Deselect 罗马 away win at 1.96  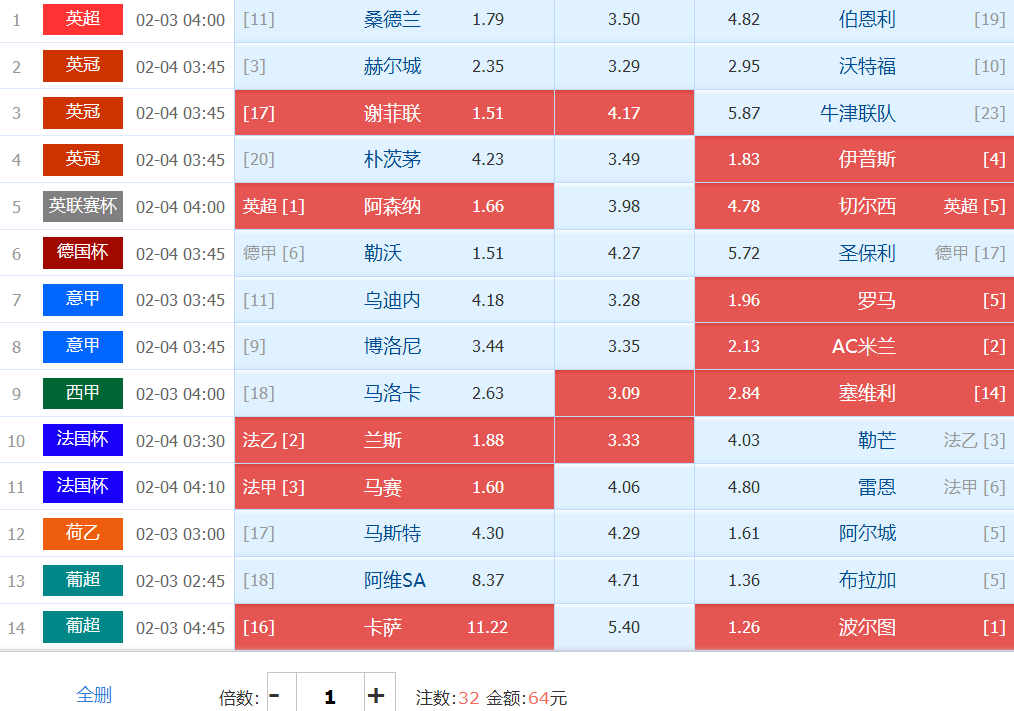click(x=853, y=300)
